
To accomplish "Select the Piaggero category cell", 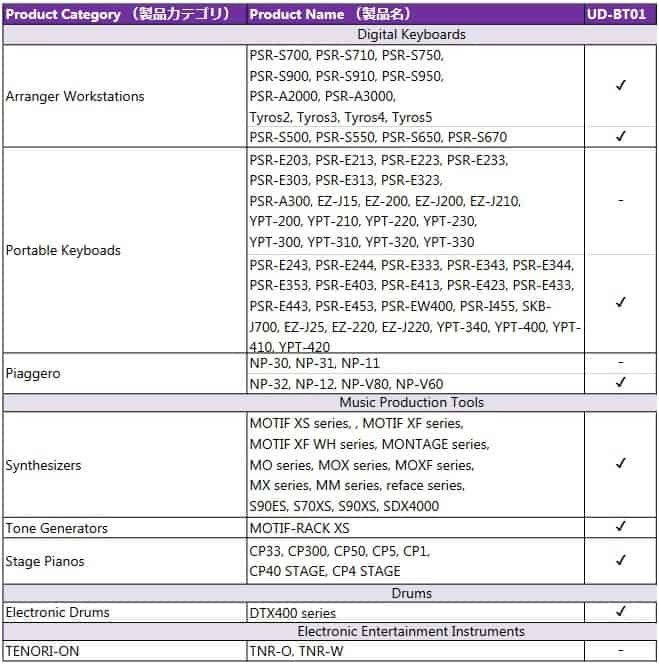I will [x=125, y=373].
